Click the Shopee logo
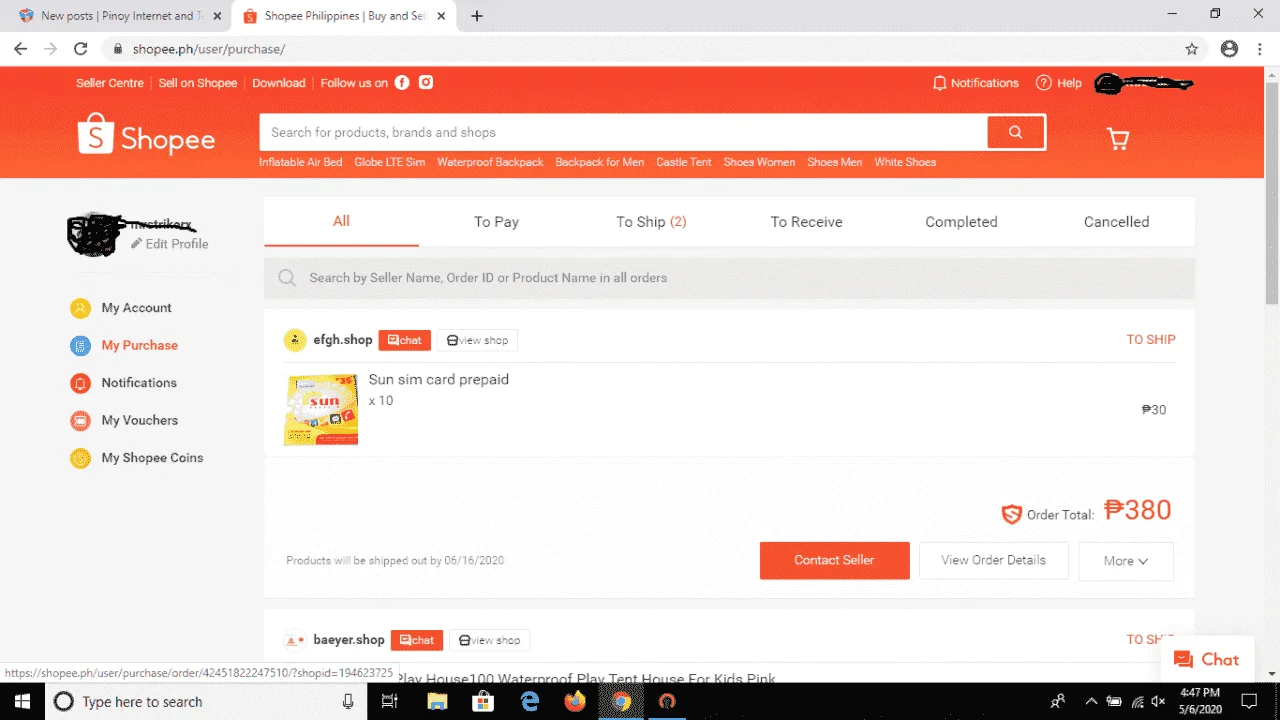The height and width of the screenshot is (720, 1280). pos(147,135)
